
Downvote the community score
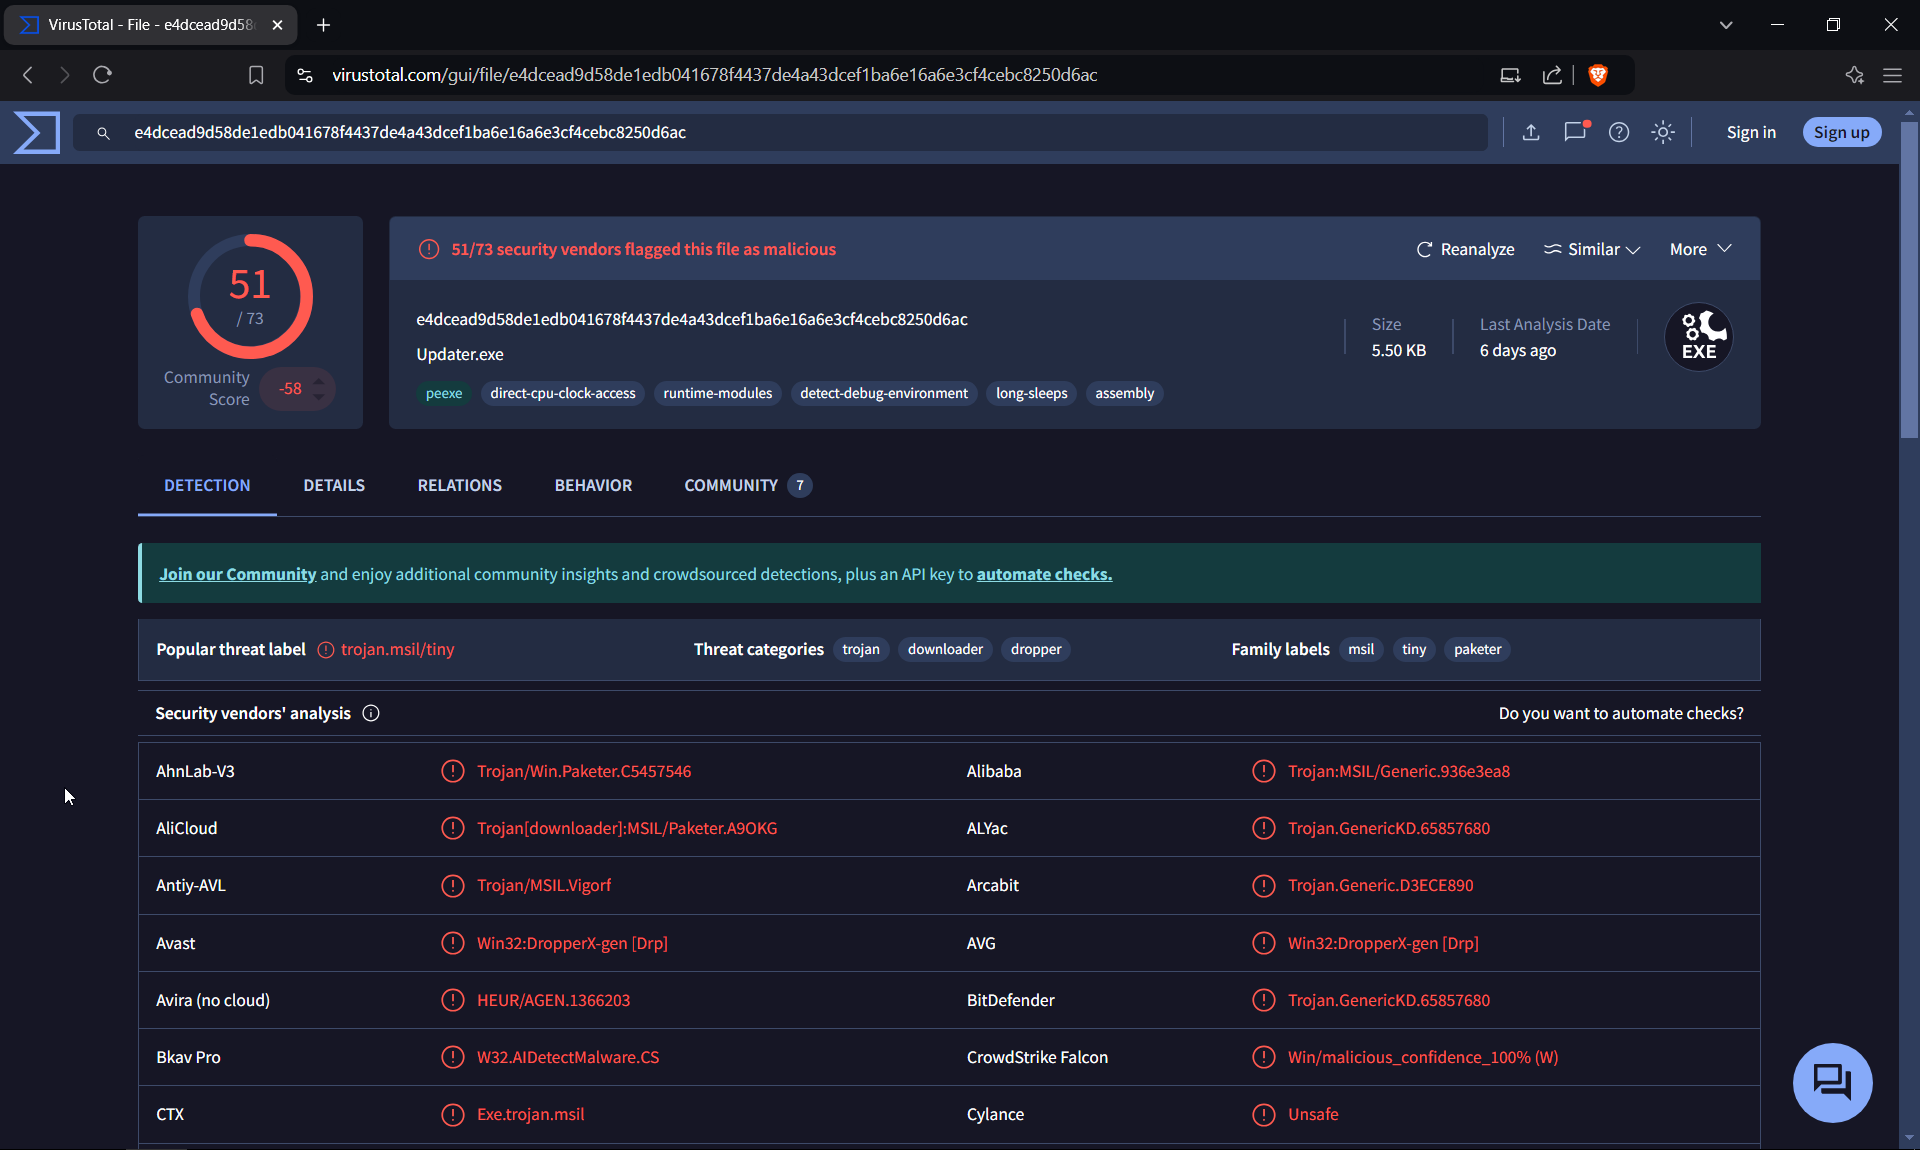coord(319,397)
